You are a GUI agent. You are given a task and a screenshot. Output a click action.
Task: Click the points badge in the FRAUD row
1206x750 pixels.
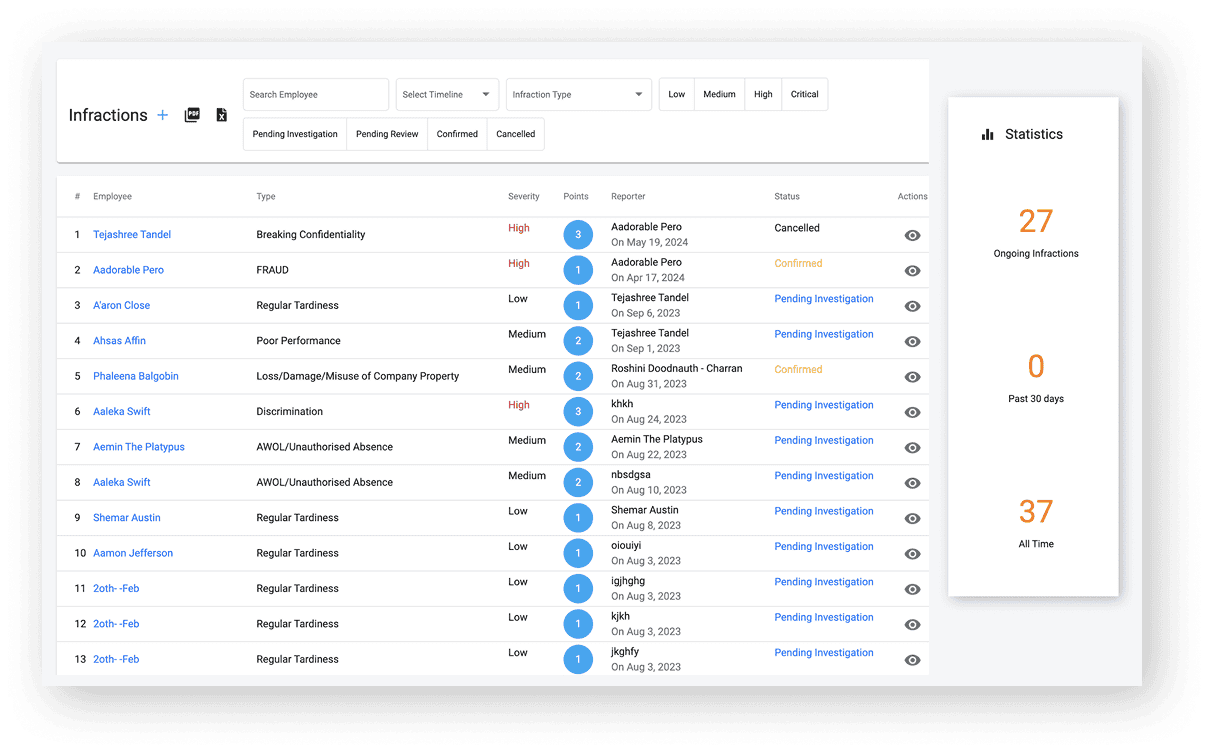coord(578,270)
